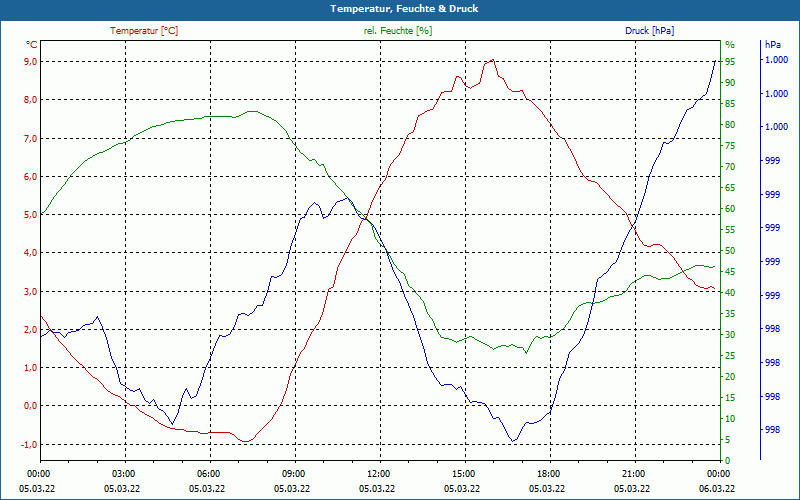Click the highest peak of the red temperature curve

(491, 60)
